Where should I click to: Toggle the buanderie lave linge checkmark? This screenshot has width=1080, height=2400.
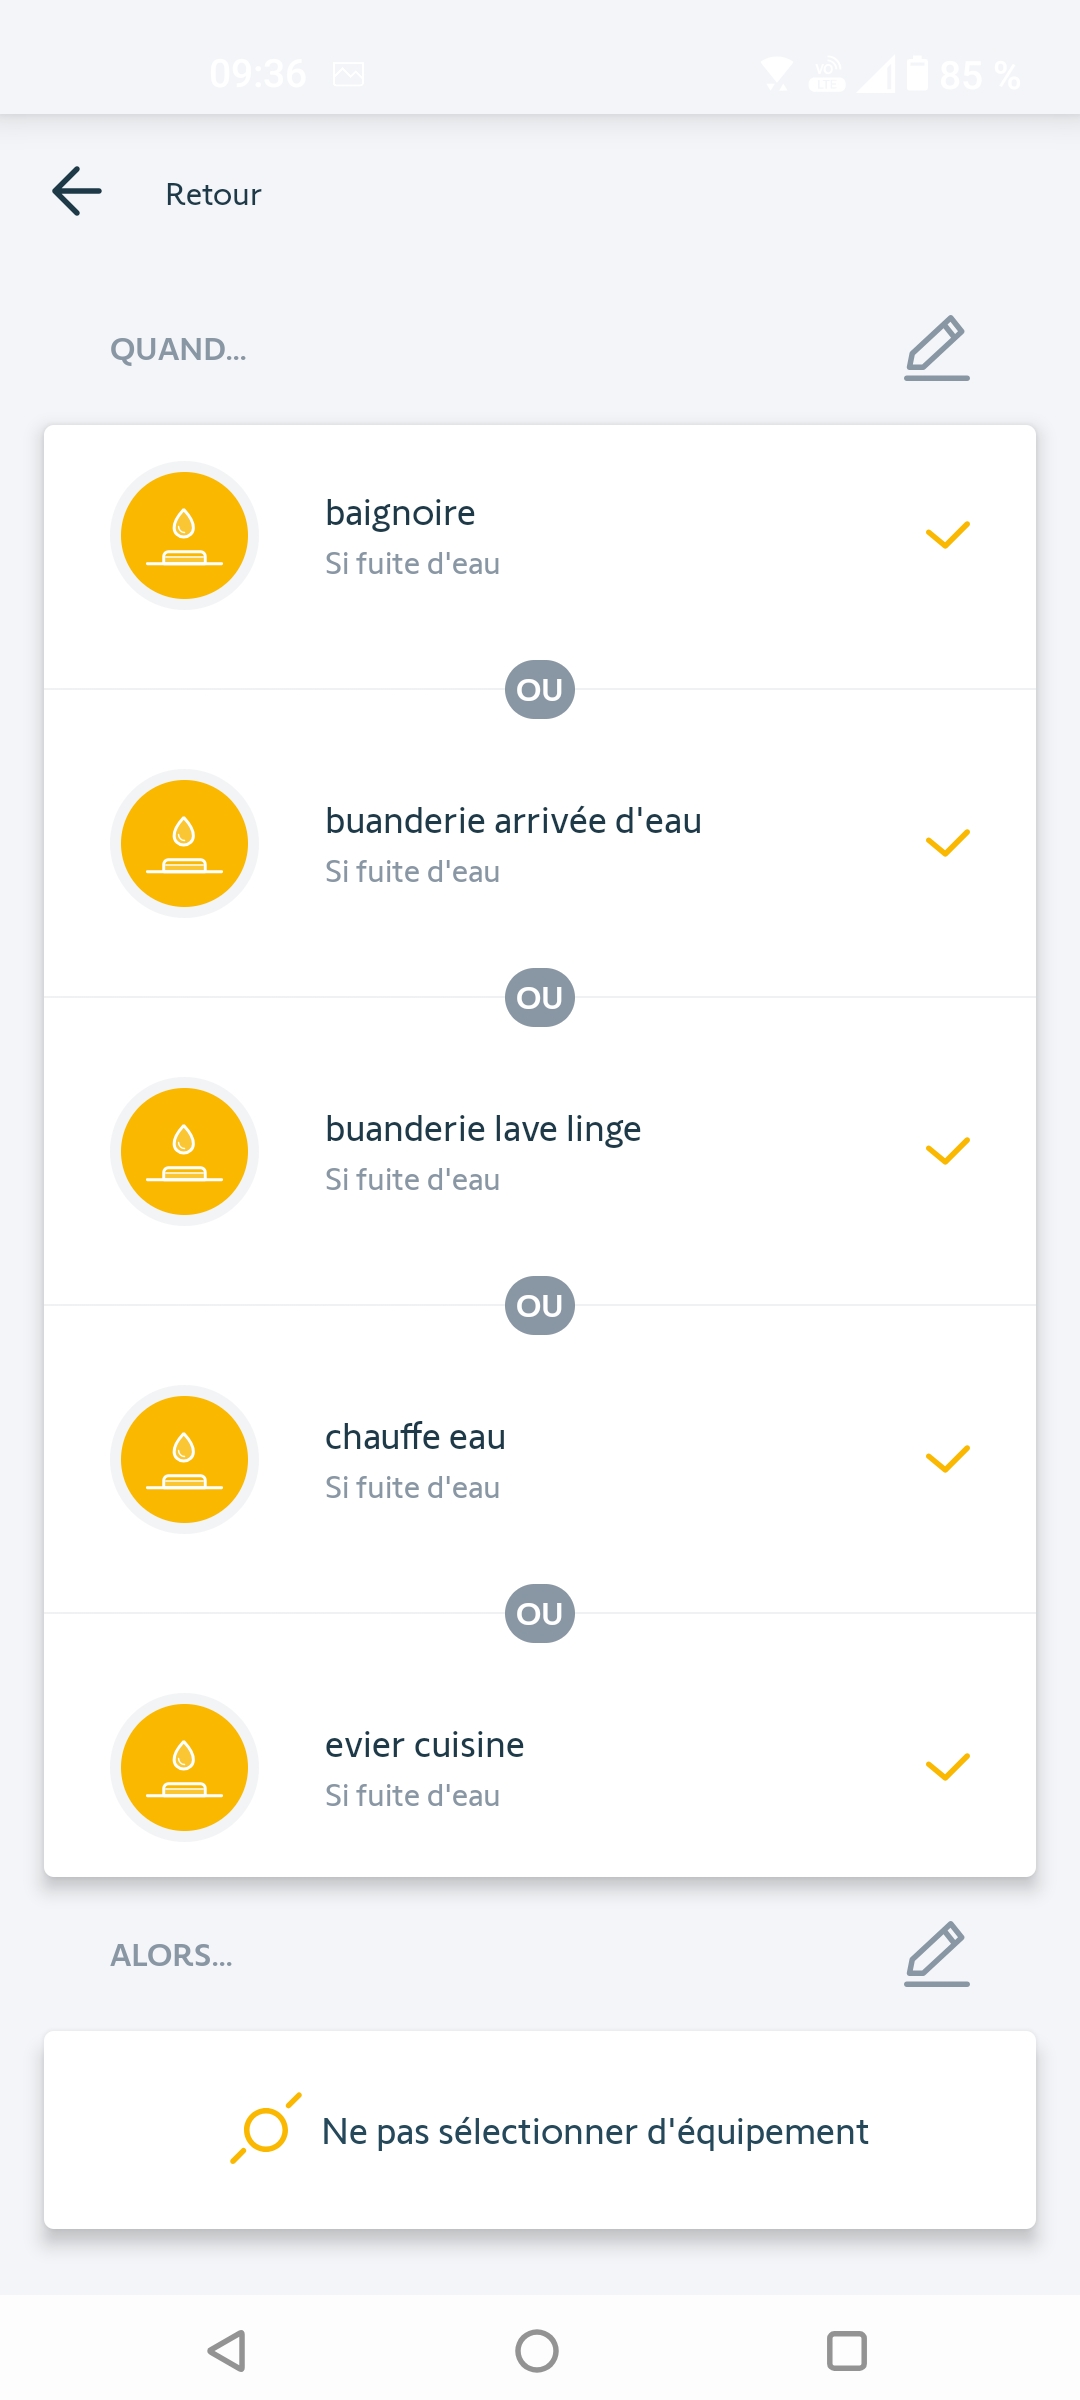[947, 1151]
